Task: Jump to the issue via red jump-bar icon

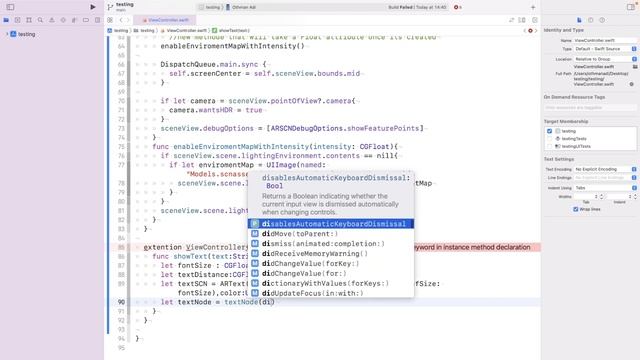Action: [530, 31]
